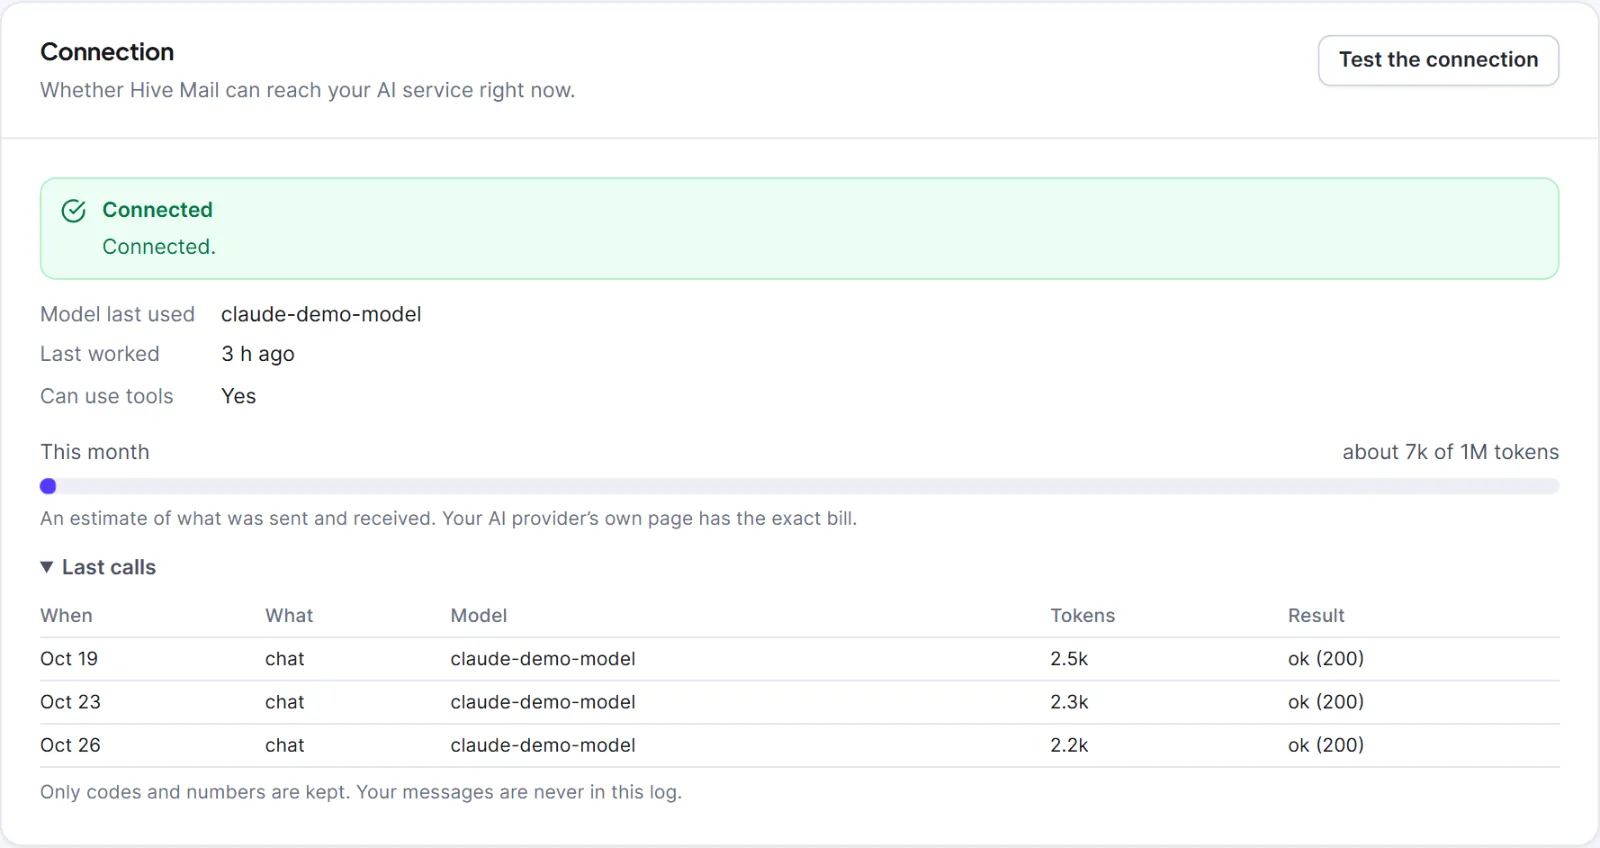Click the Result column header

click(x=1316, y=616)
